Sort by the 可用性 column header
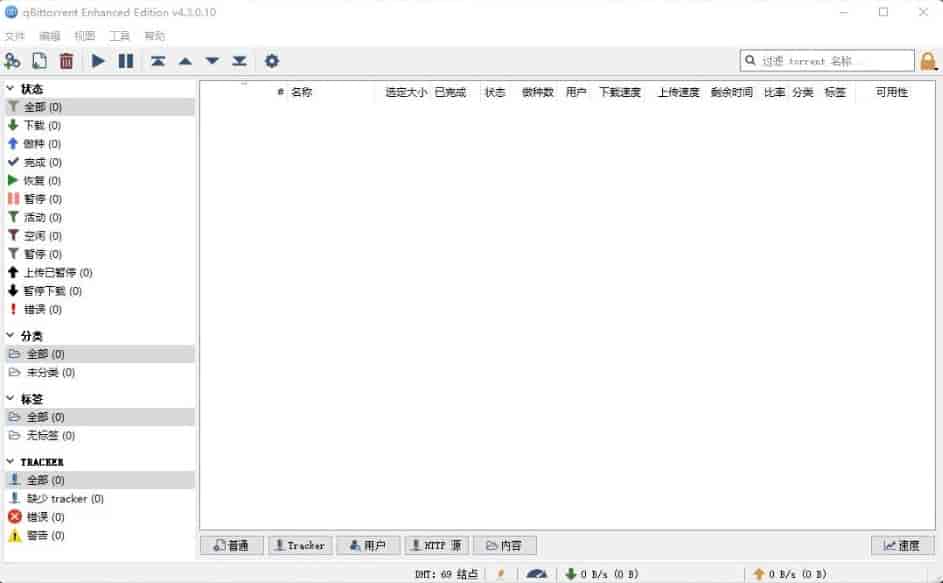Screen dimensions: 943x583 tap(892, 92)
